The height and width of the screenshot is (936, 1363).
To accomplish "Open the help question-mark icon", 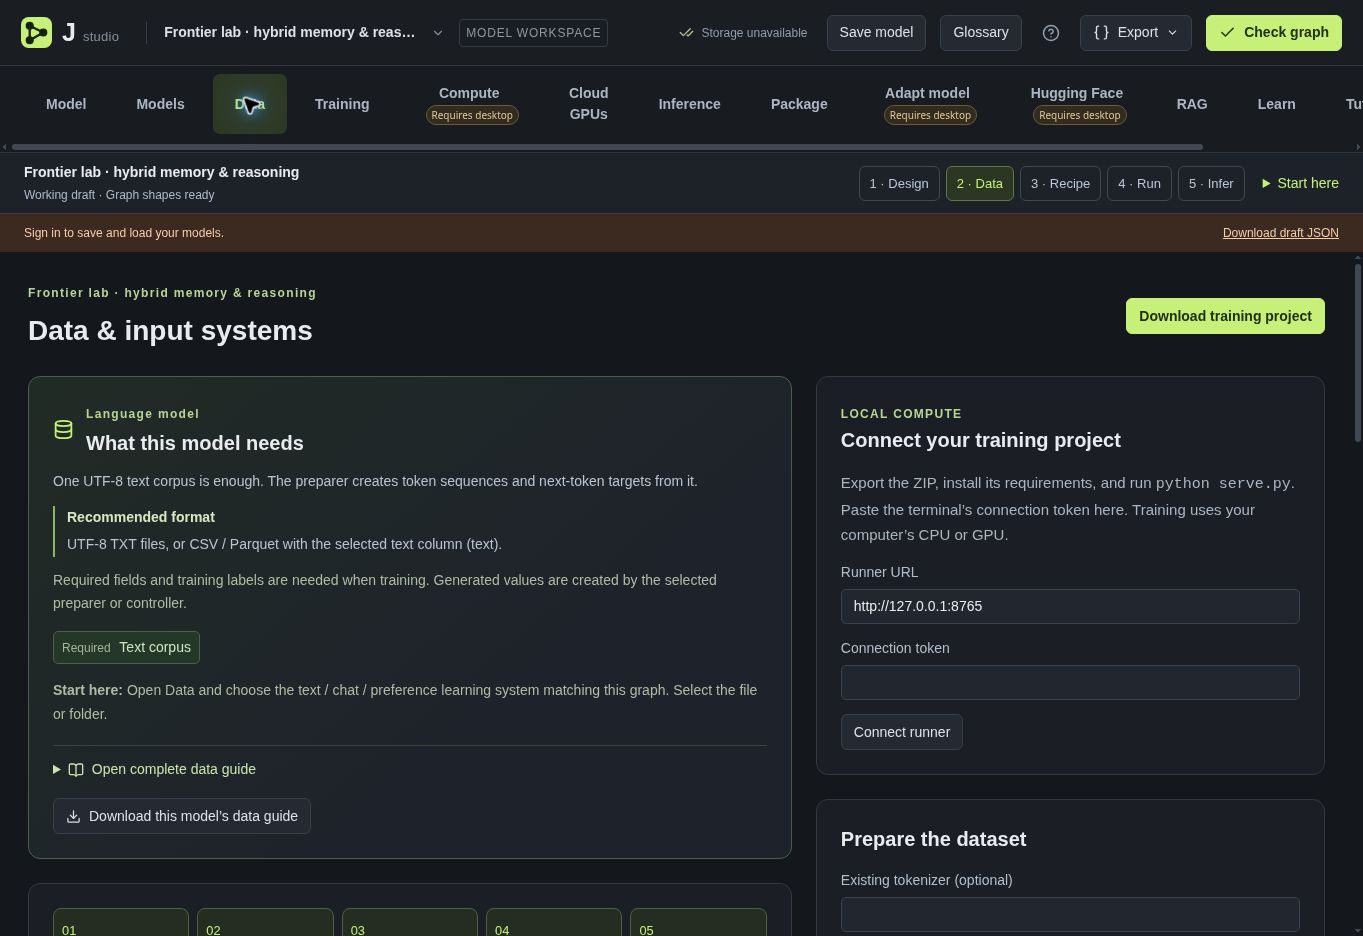I will 1051,33.
